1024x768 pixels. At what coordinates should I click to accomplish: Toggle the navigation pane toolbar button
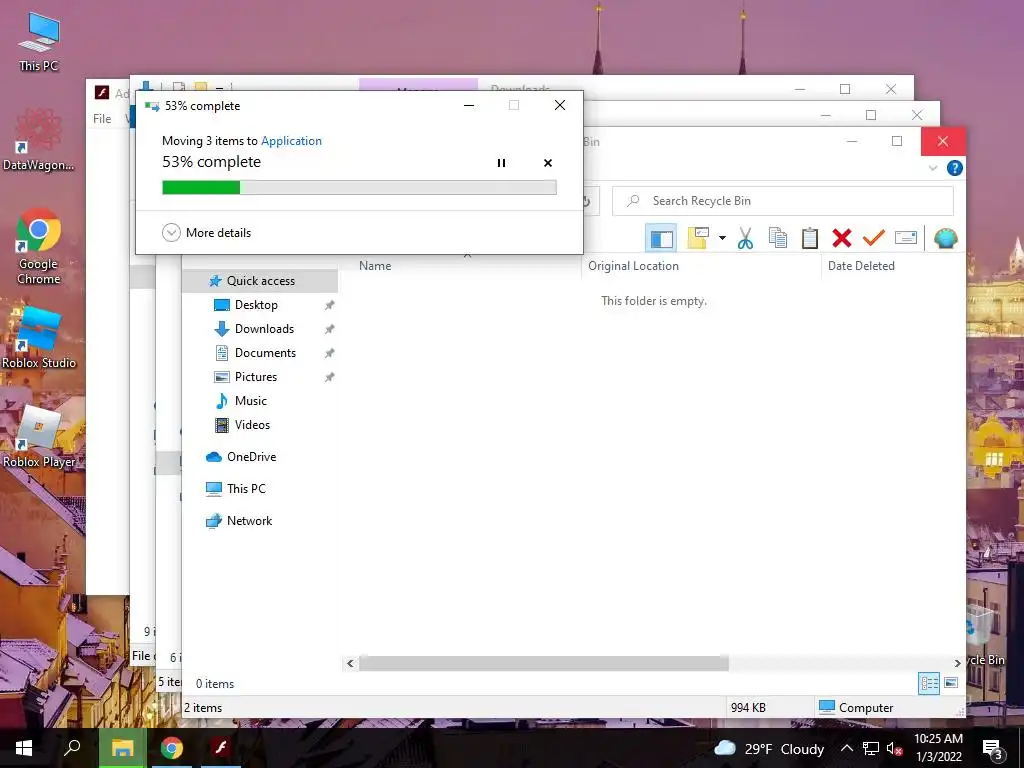click(x=661, y=238)
